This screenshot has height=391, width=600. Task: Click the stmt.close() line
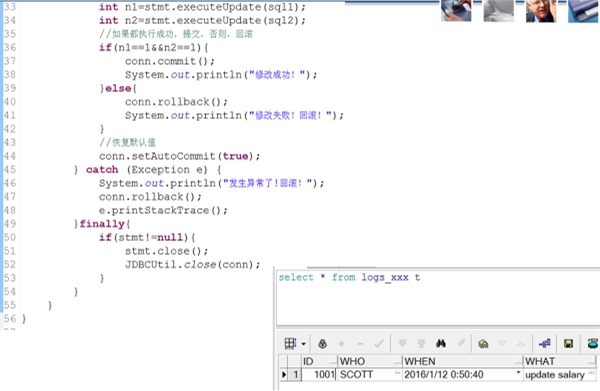[166, 251]
